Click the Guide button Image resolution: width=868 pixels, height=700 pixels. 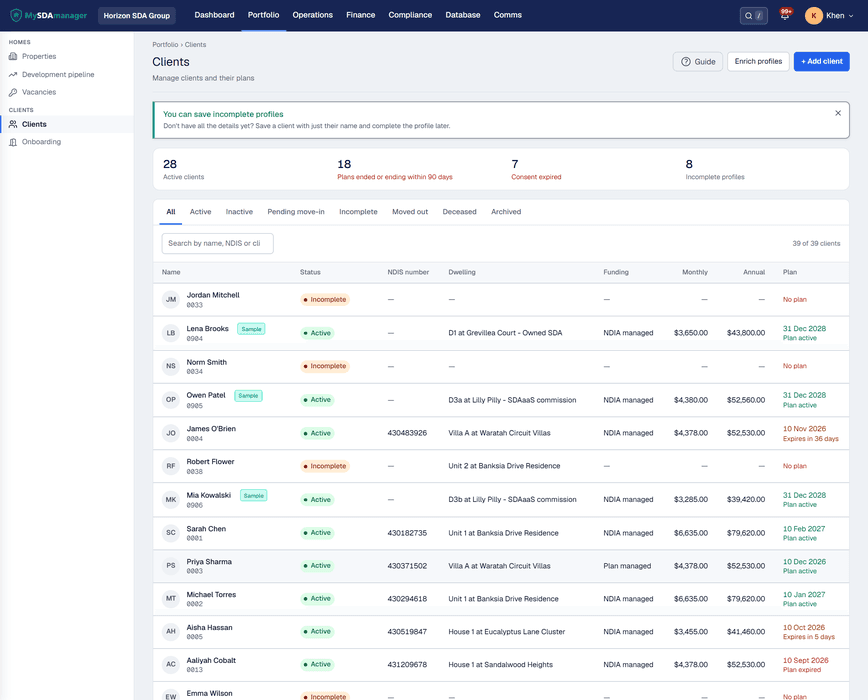[698, 62]
